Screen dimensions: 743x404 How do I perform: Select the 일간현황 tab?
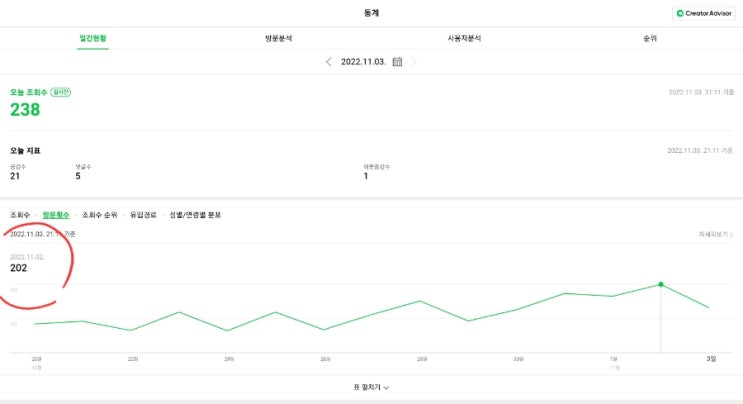93,38
